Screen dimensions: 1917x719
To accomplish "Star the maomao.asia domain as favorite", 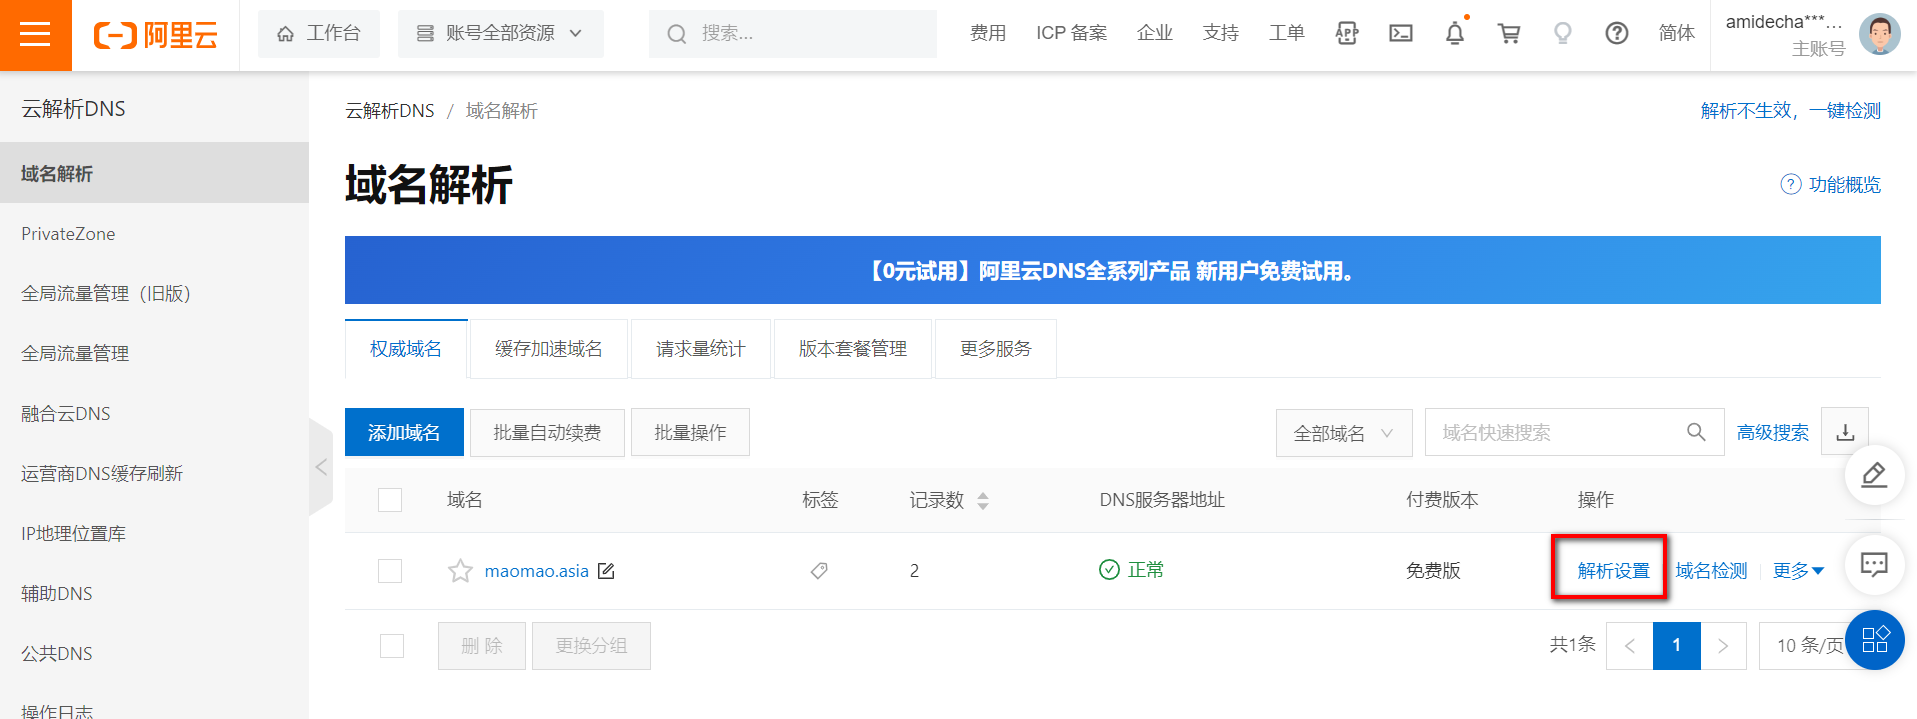I will click(460, 571).
